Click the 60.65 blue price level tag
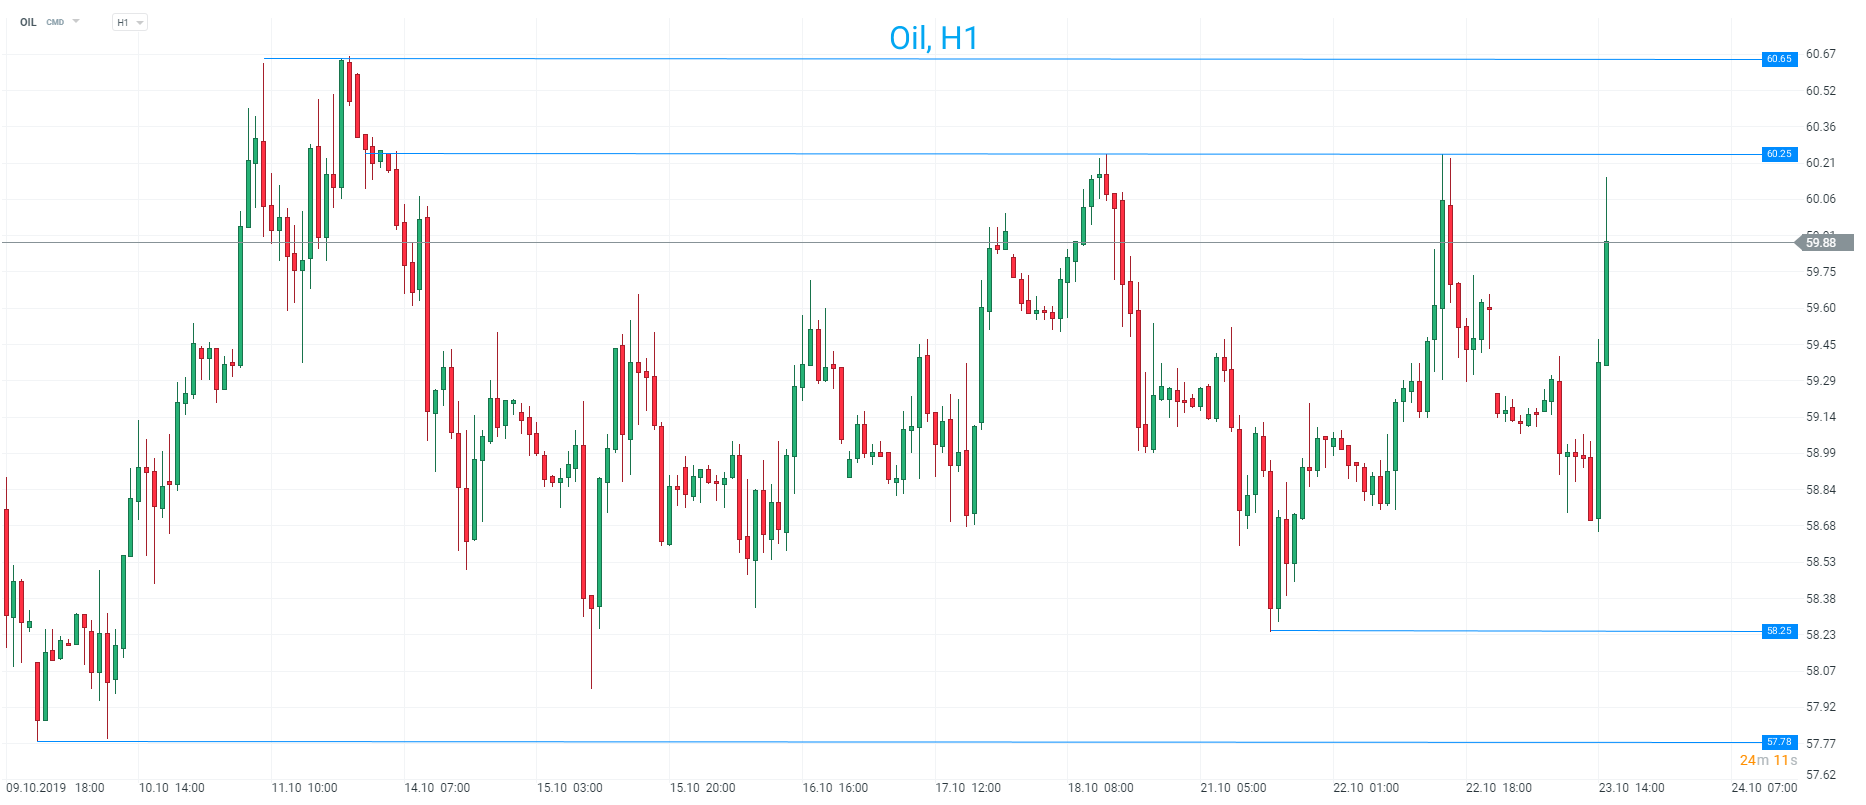This screenshot has width=1866, height=805. coord(1779,59)
